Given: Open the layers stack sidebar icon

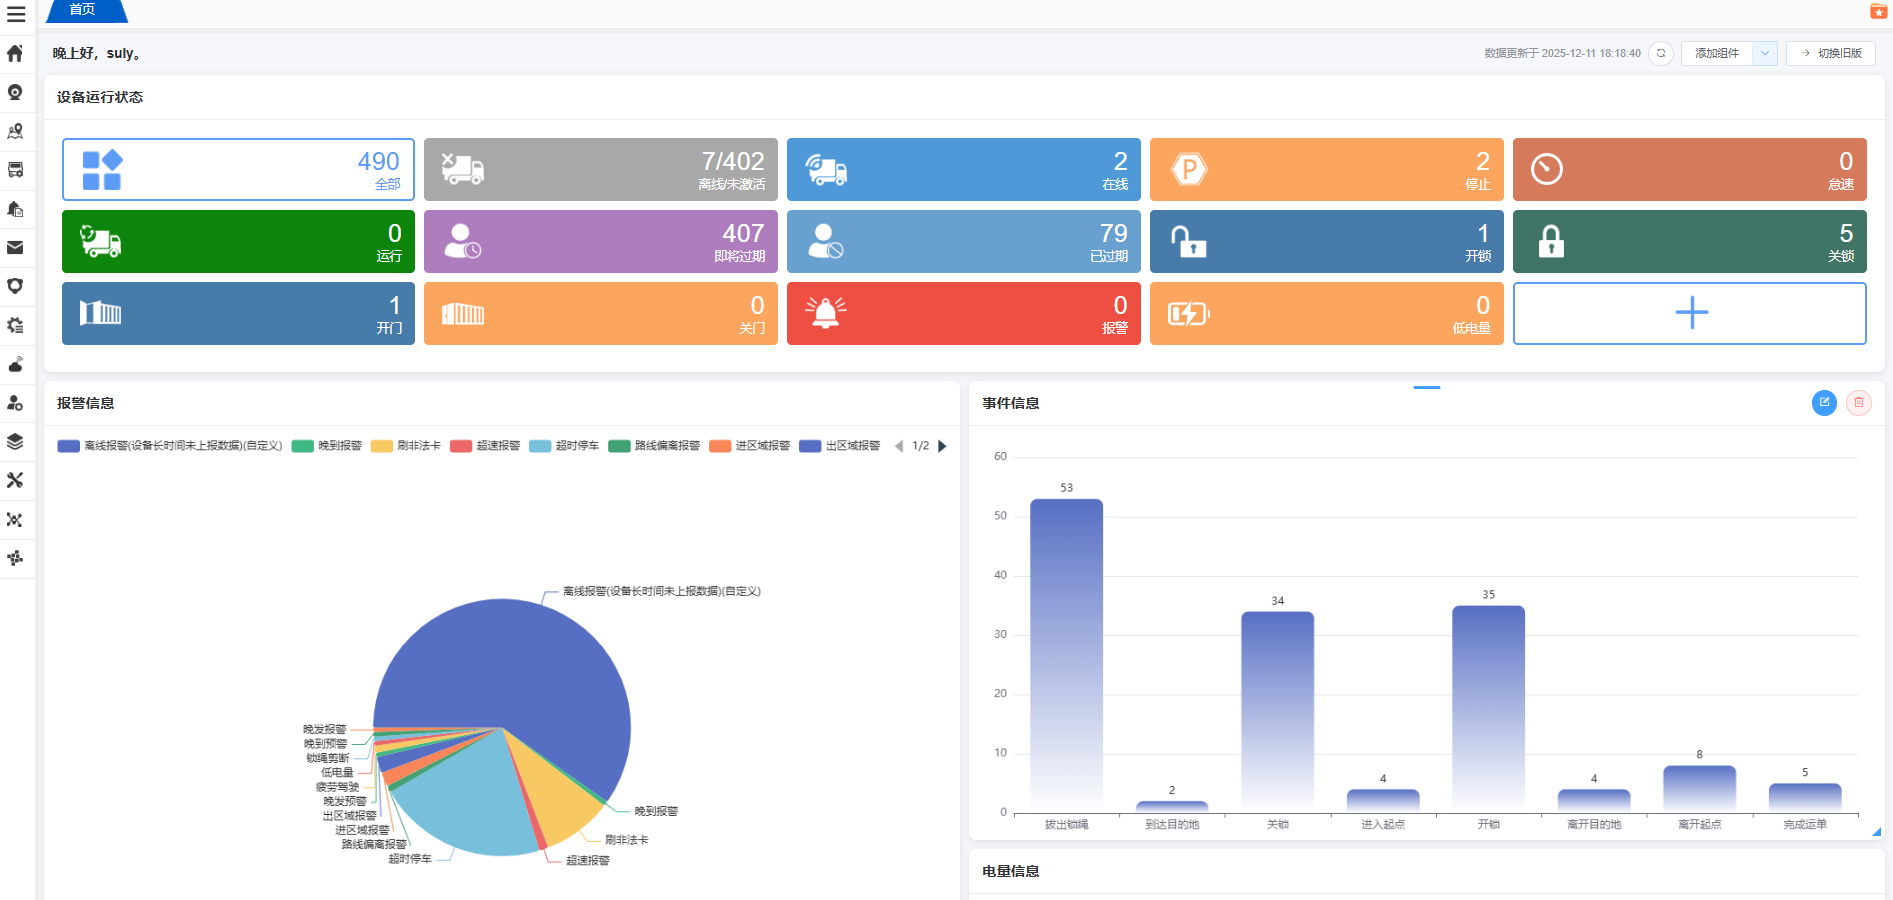Looking at the screenshot, I should (x=15, y=442).
